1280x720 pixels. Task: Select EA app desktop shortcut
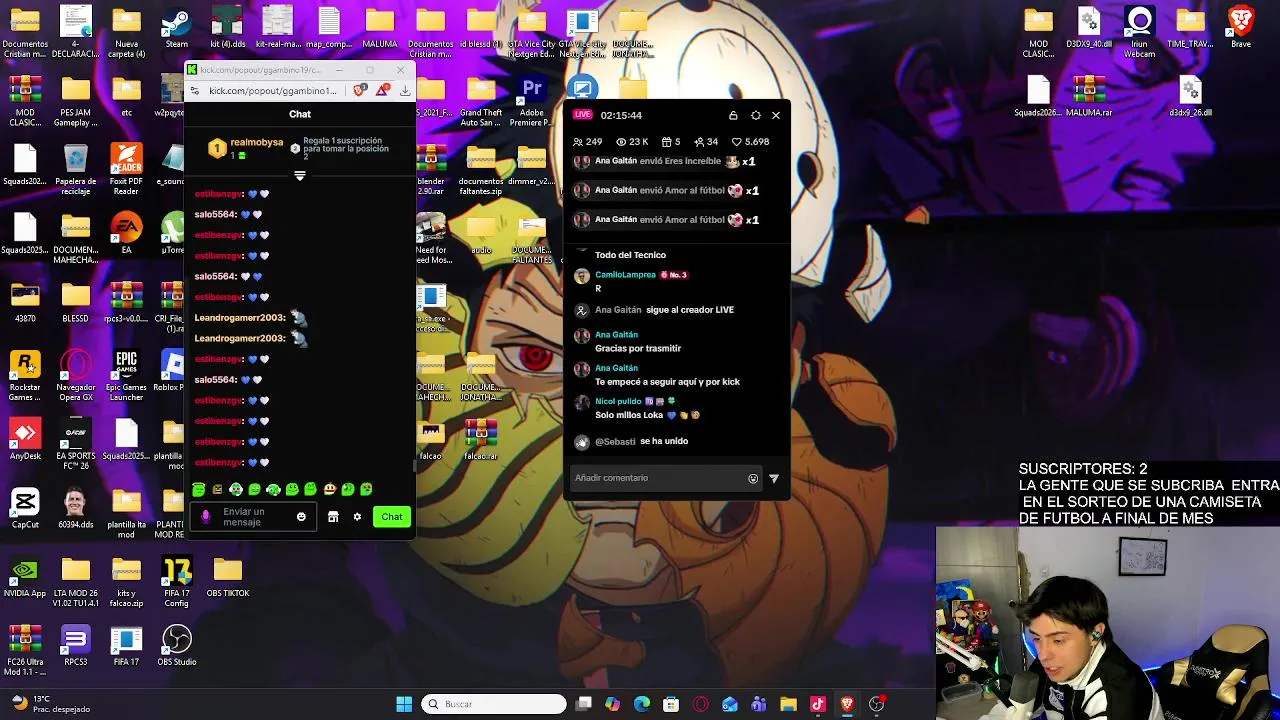126,234
